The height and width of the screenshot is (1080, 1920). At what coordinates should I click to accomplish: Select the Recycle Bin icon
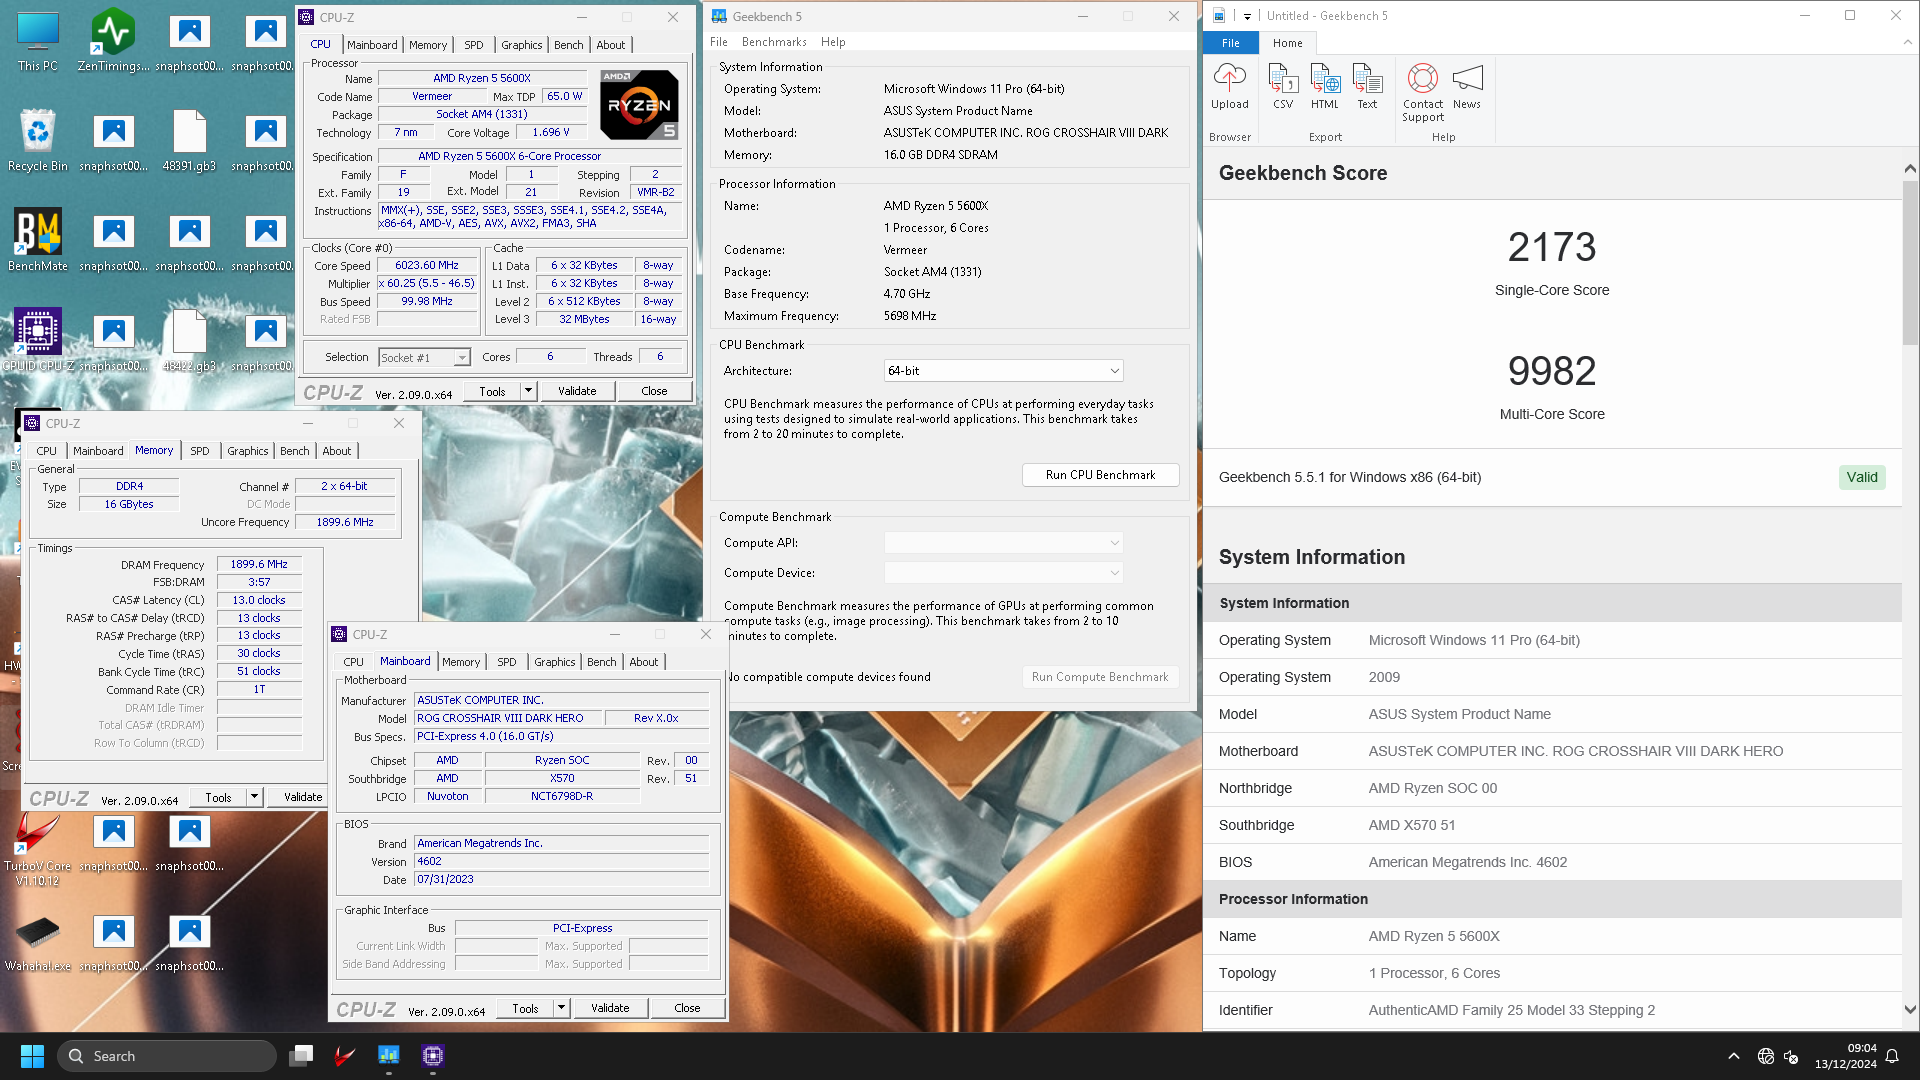click(x=38, y=140)
